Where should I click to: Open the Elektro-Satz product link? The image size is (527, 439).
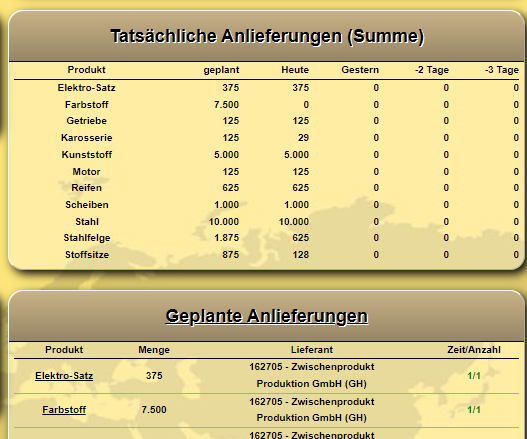pos(64,375)
